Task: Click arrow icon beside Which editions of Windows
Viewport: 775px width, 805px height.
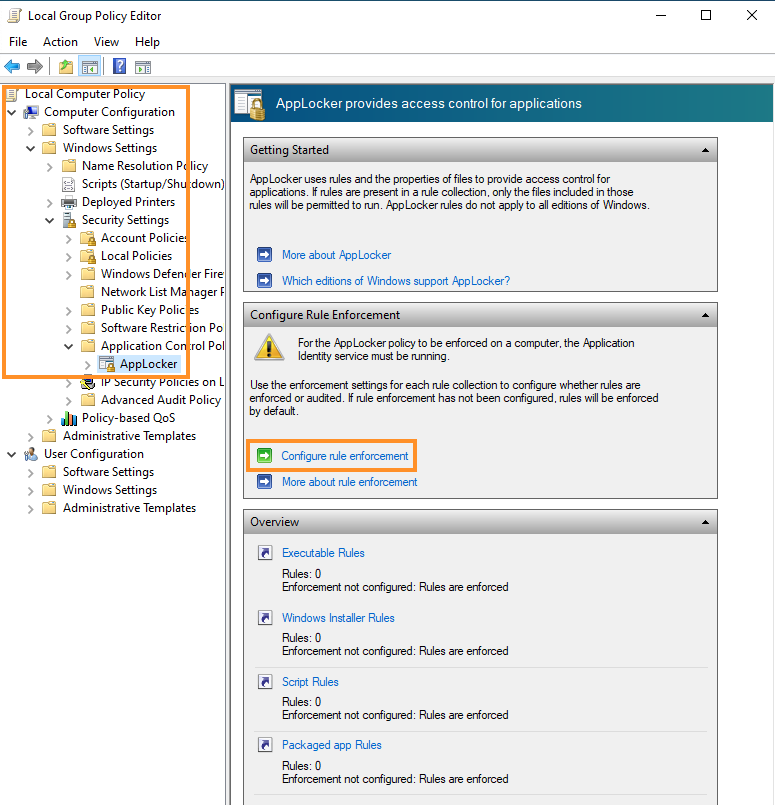Action: (264, 281)
